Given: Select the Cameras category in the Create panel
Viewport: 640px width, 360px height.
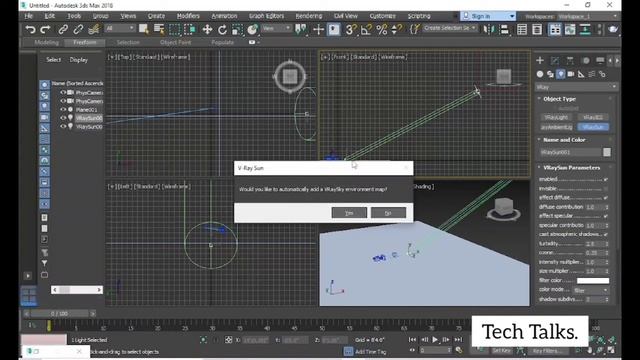Looking at the screenshot, I should 571,74.
